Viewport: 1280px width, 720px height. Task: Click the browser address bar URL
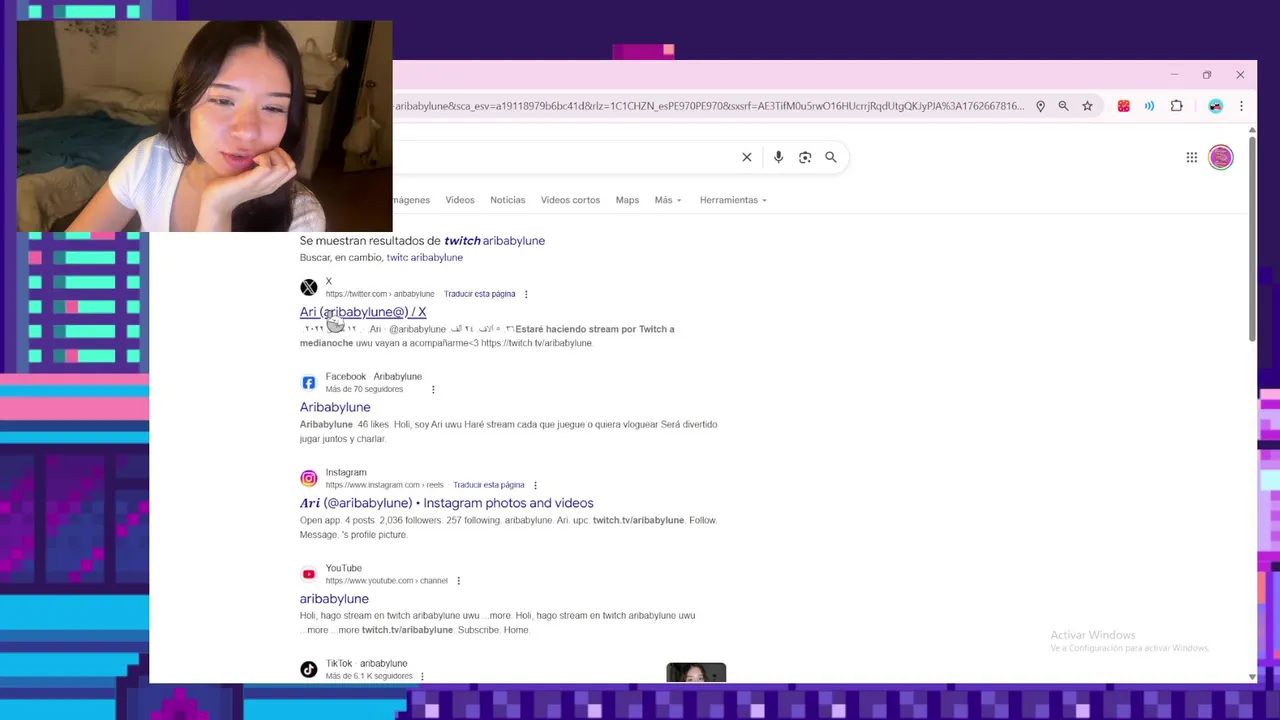(x=710, y=106)
